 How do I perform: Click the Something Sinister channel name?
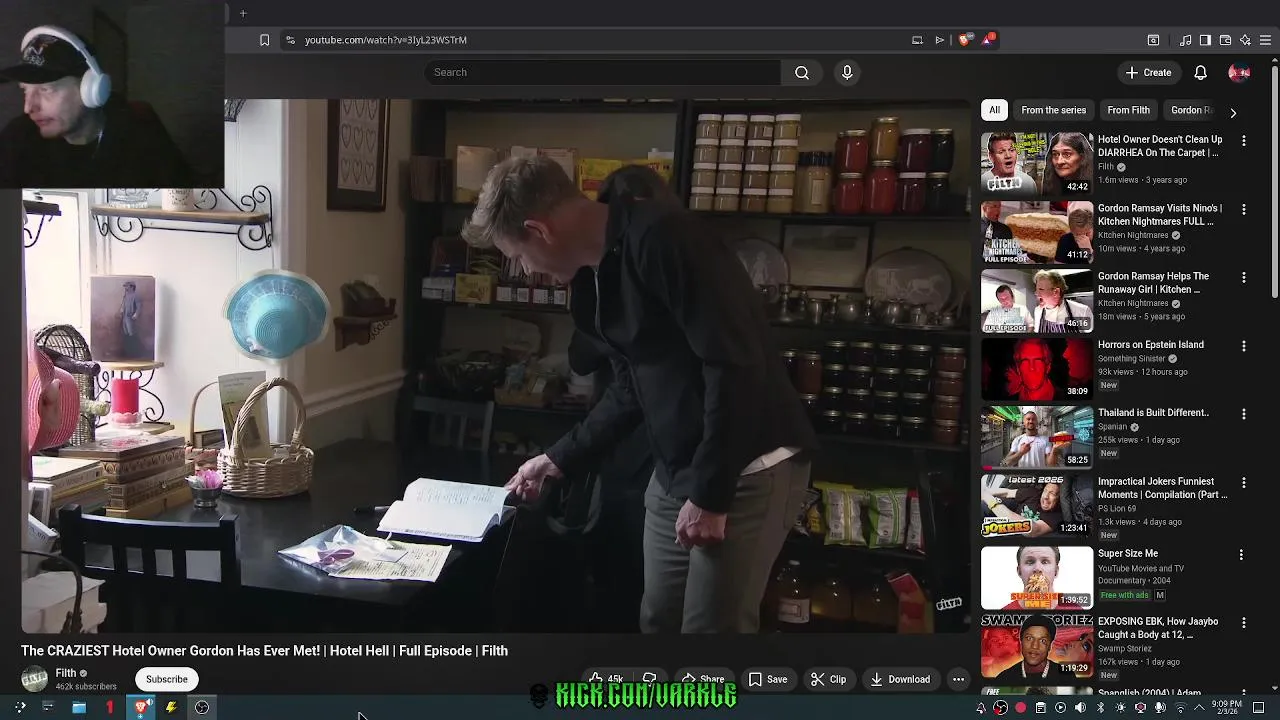(x=1131, y=358)
